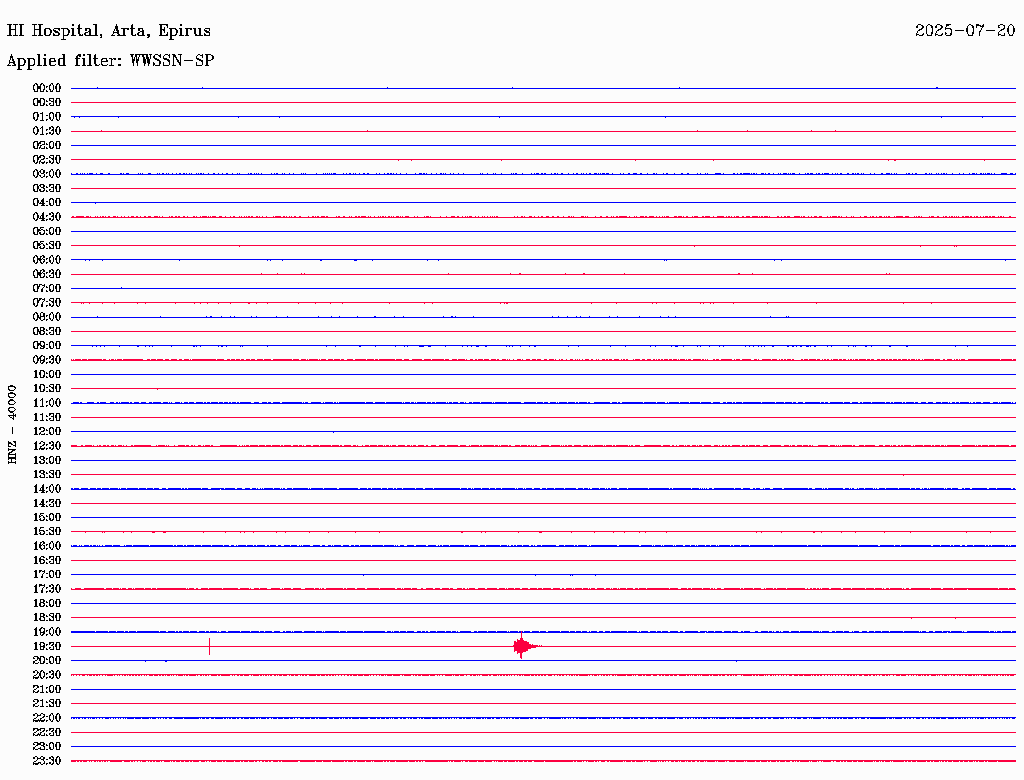Click the vertical spike marker on 19:30 trace
Screen dimensions: 1024x780
coord(210,646)
